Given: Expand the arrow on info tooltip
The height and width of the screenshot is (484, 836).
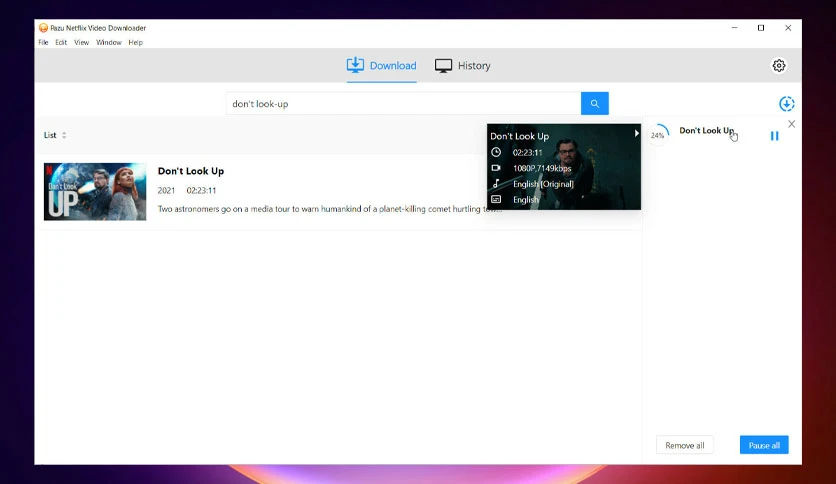Looking at the screenshot, I should [636, 133].
